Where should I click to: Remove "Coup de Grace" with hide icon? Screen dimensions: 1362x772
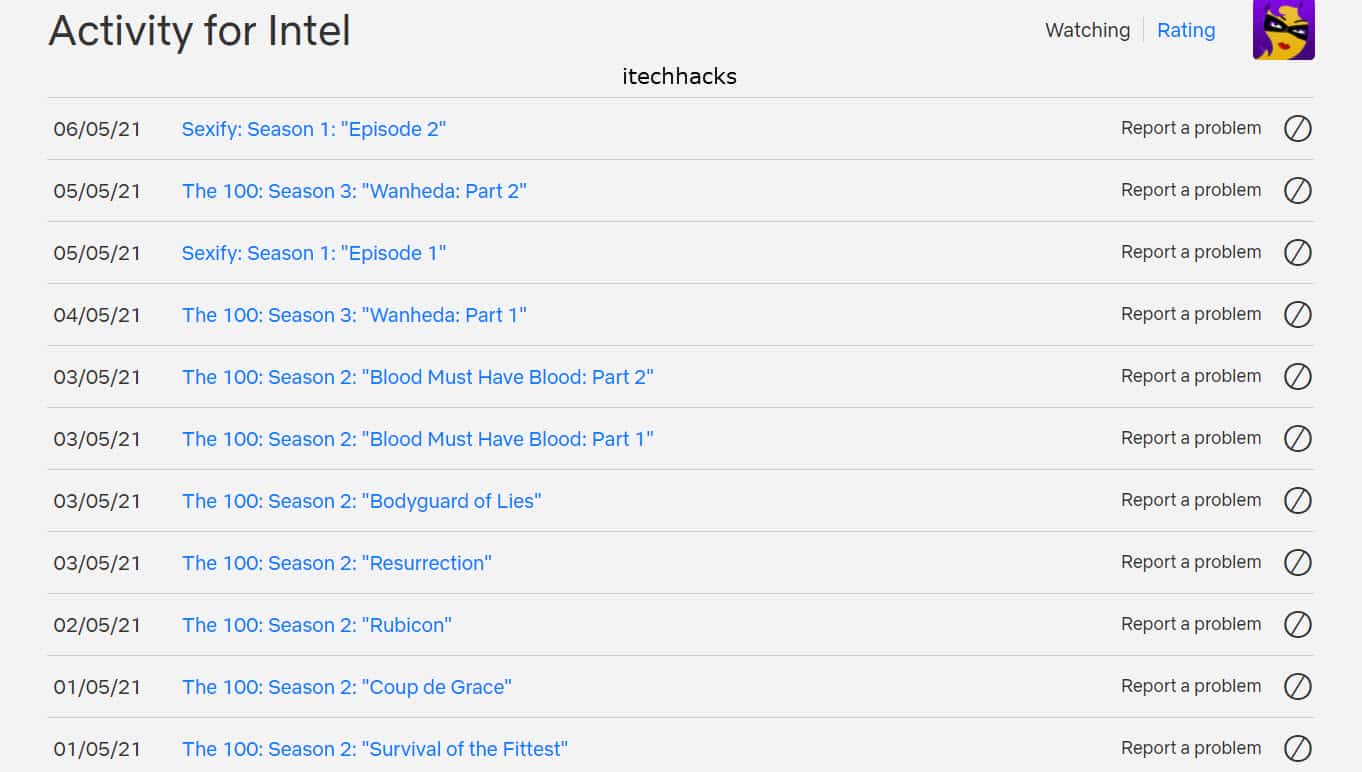(1297, 687)
